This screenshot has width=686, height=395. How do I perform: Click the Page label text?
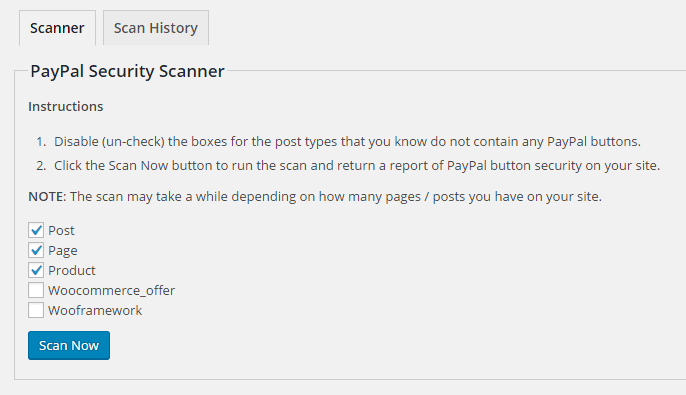point(63,251)
